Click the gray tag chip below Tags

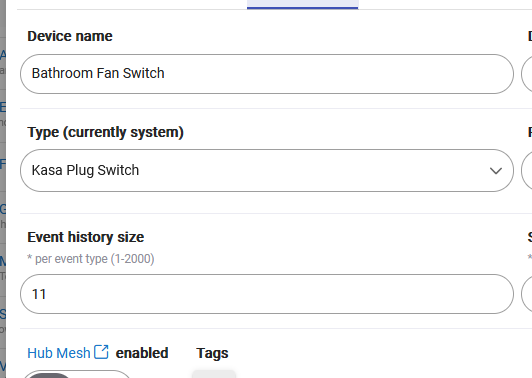coord(214,374)
